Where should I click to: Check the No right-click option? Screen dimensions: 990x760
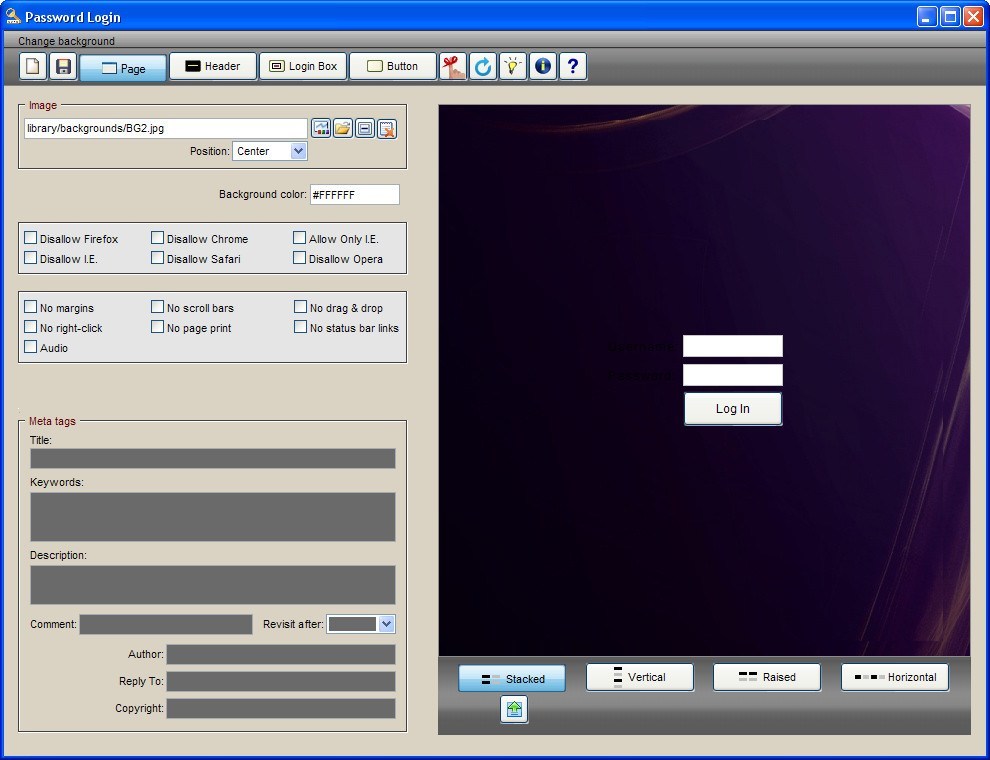30,327
